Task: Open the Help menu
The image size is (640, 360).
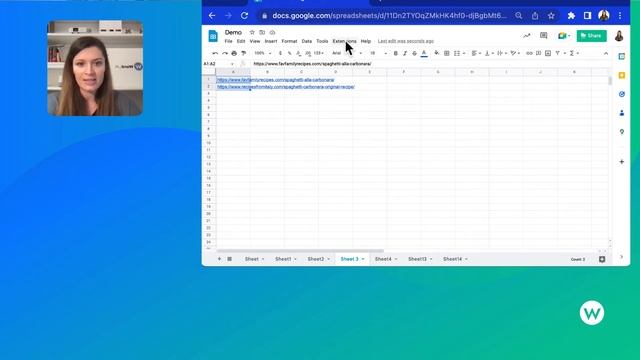Action: (x=366, y=41)
